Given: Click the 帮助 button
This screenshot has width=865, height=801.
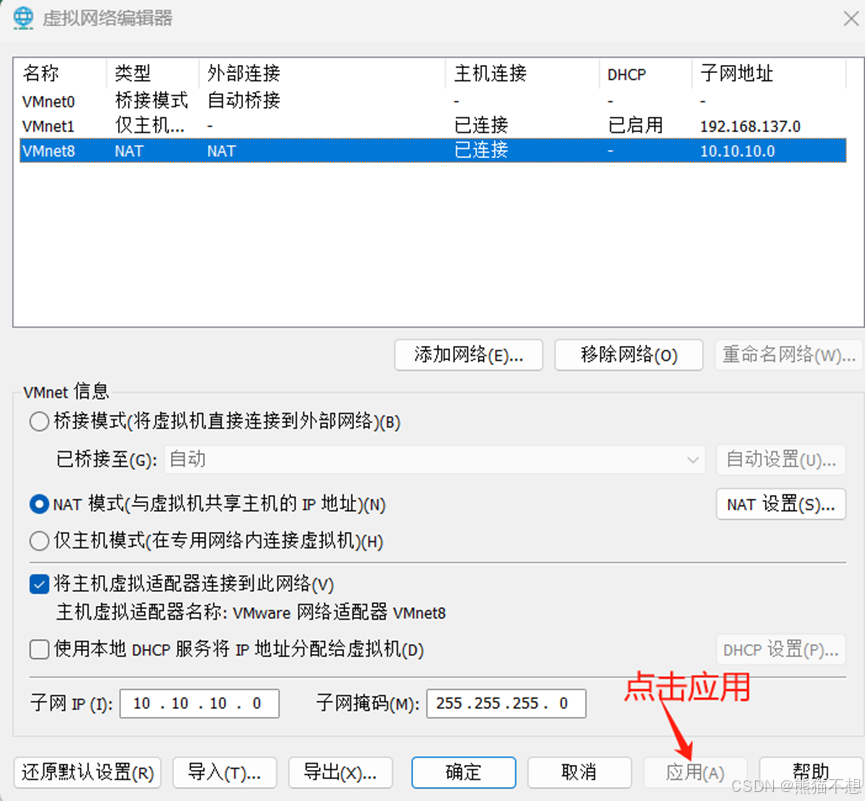Looking at the screenshot, I should (x=810, y=773).
